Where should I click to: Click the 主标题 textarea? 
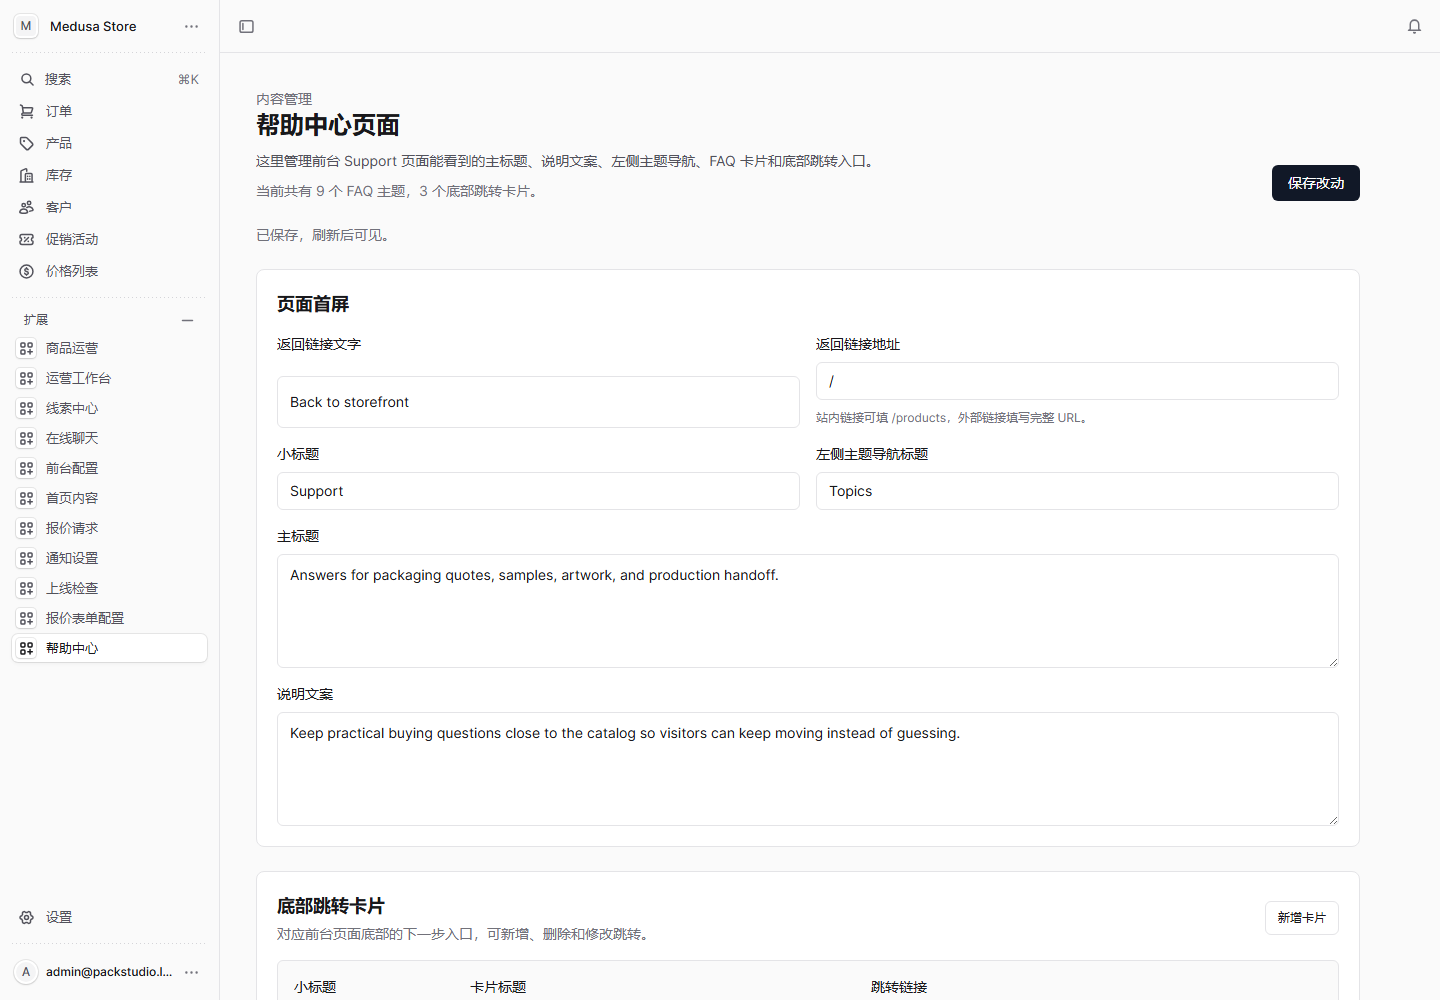[x=808, y=611]
